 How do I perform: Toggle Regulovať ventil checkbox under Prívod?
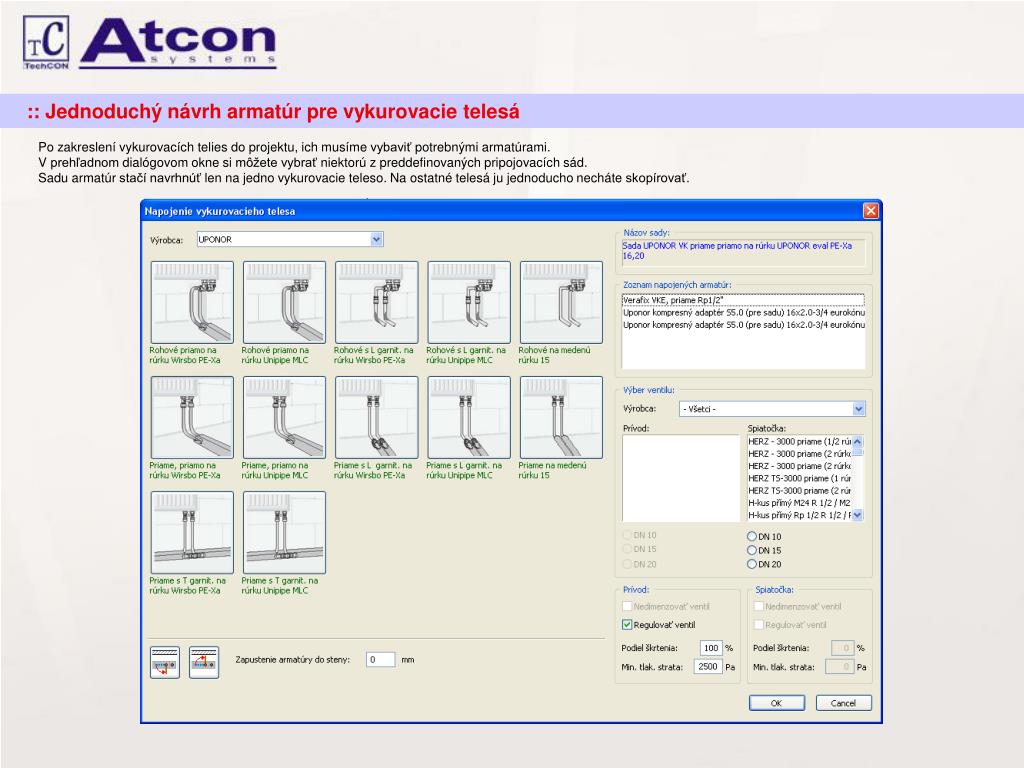(628, 625)
